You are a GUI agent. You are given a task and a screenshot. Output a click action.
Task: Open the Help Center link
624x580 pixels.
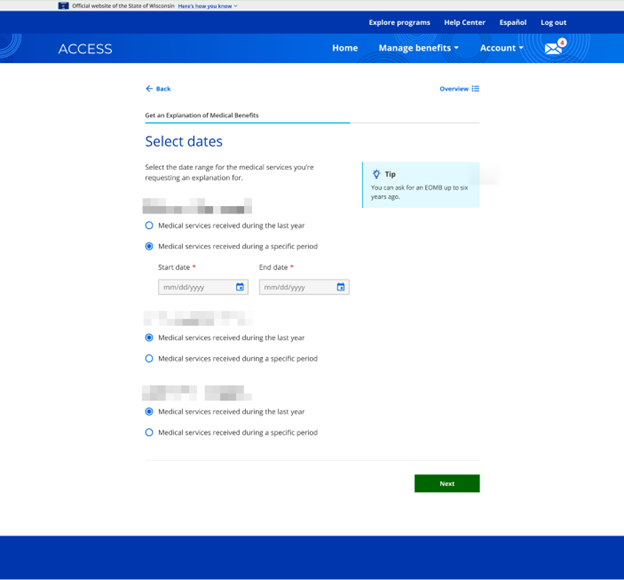[x=464, y=22]
